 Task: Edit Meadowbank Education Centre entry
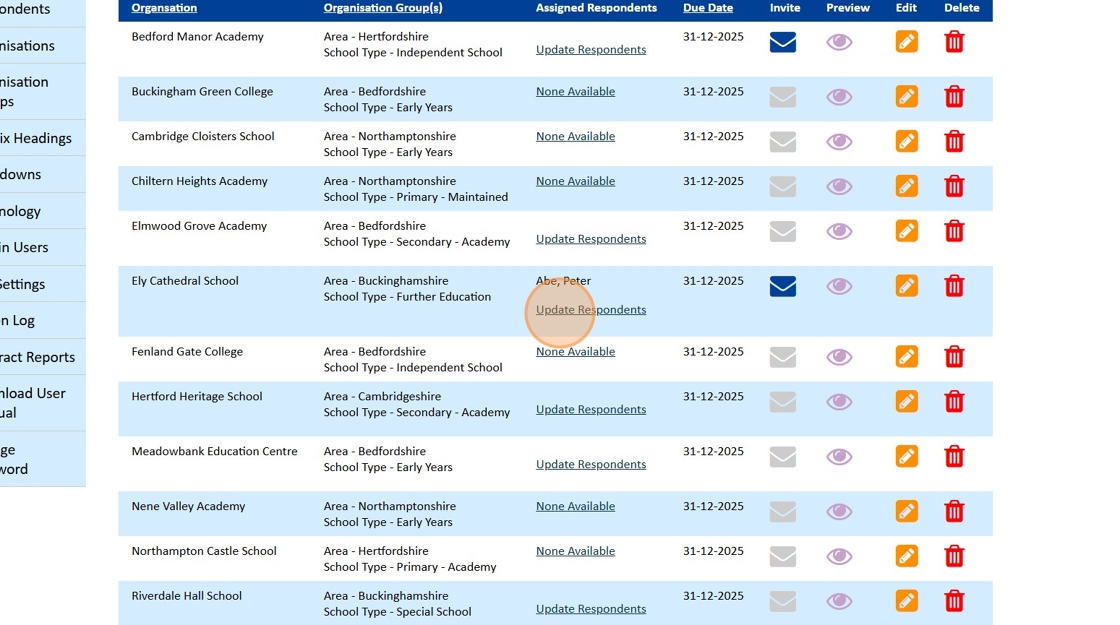(906, 456)
